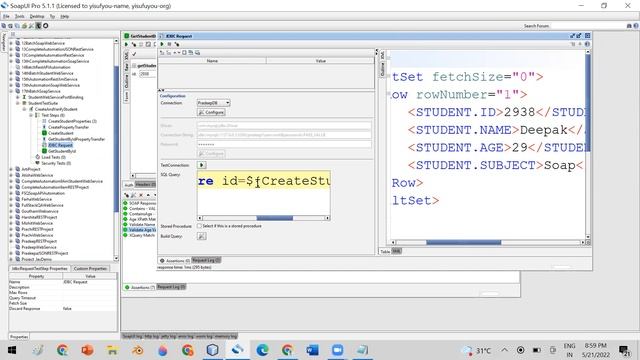Viewport: 640px width, 360px height.
Task: Select CreateStudentProperties step in tree
Action: click(72, 121)
